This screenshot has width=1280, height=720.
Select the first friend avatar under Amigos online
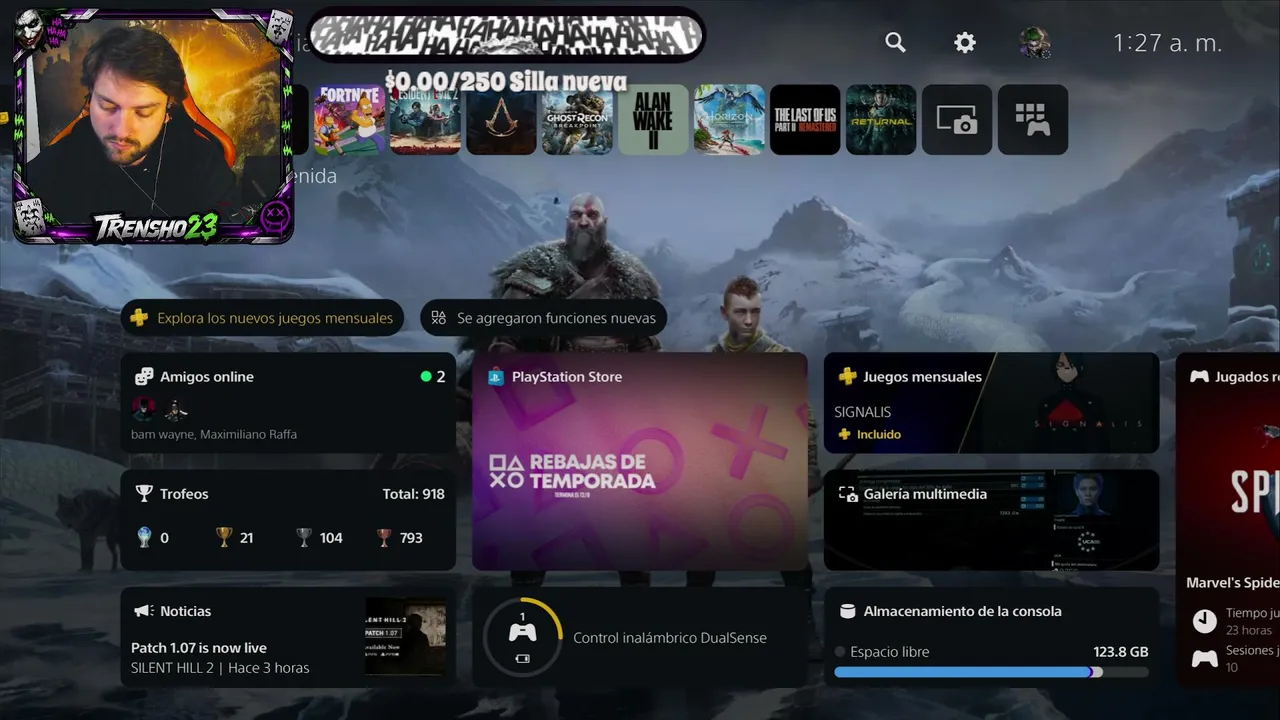coord(144,409)
